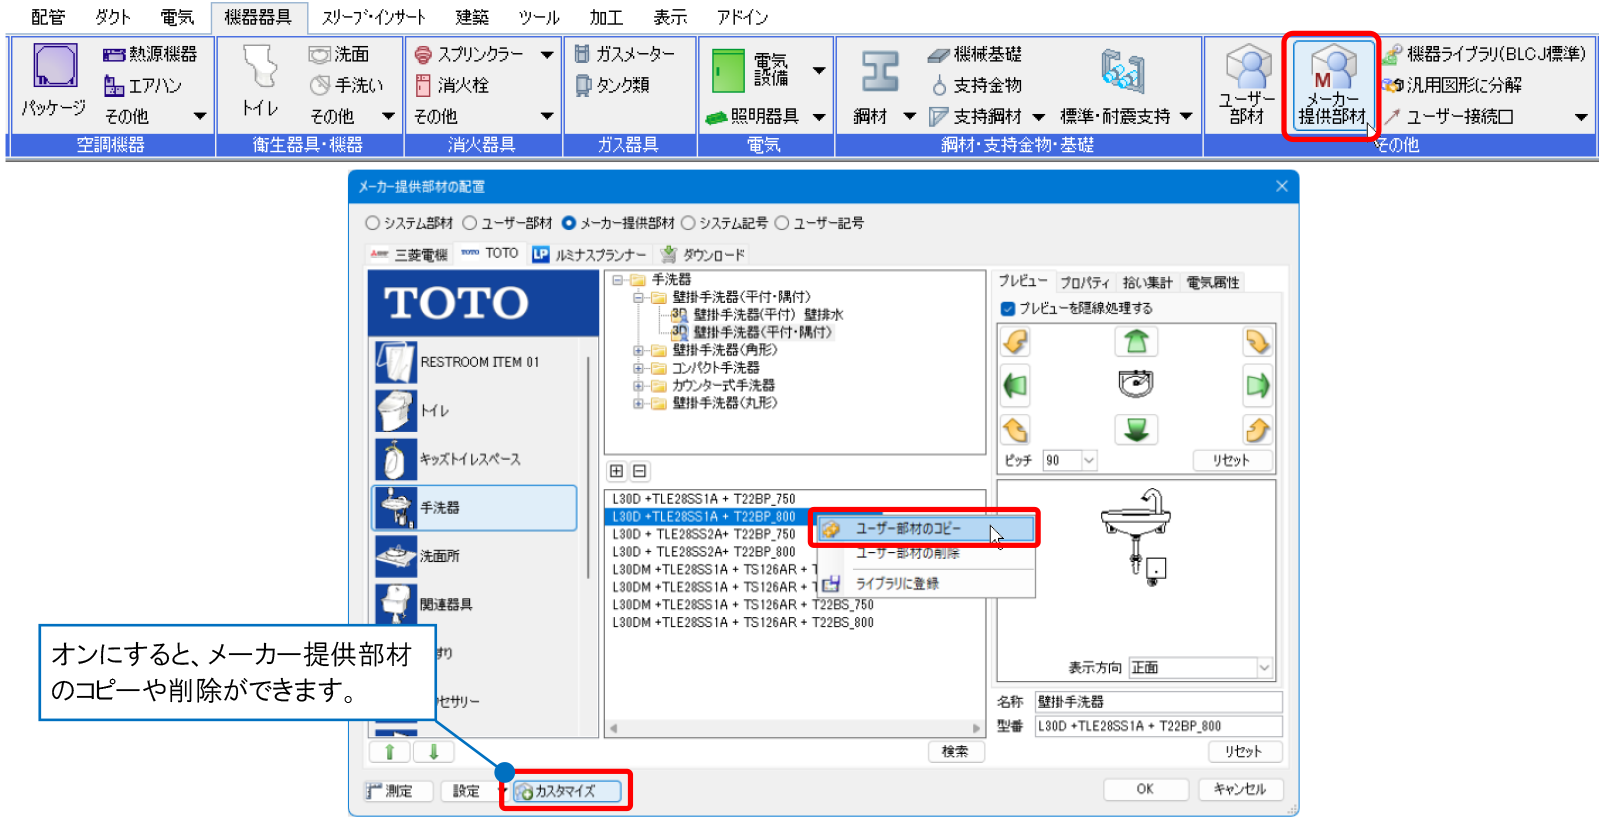1617x839 pixels.
Task: Select the タンク類 tool
Action: coord(612,85)
